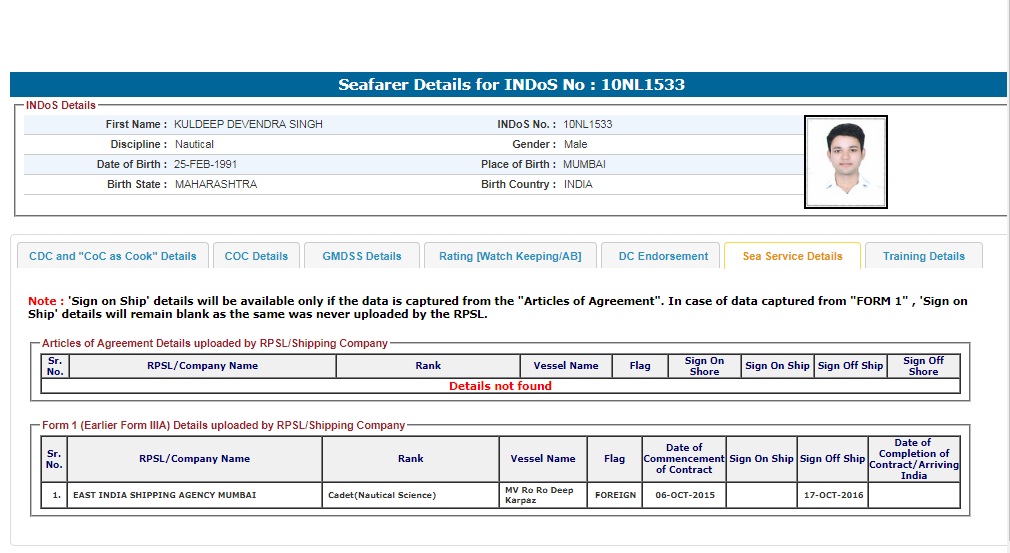Select the name KULDEEP DEVENDRA SINGH
Image resolution: width=1010 pixels, height=553 pixels.
(248, 125)
